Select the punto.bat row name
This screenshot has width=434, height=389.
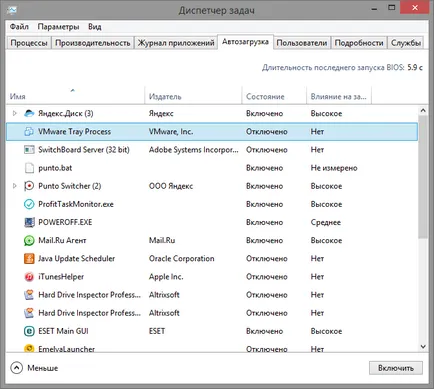(55, 168)
